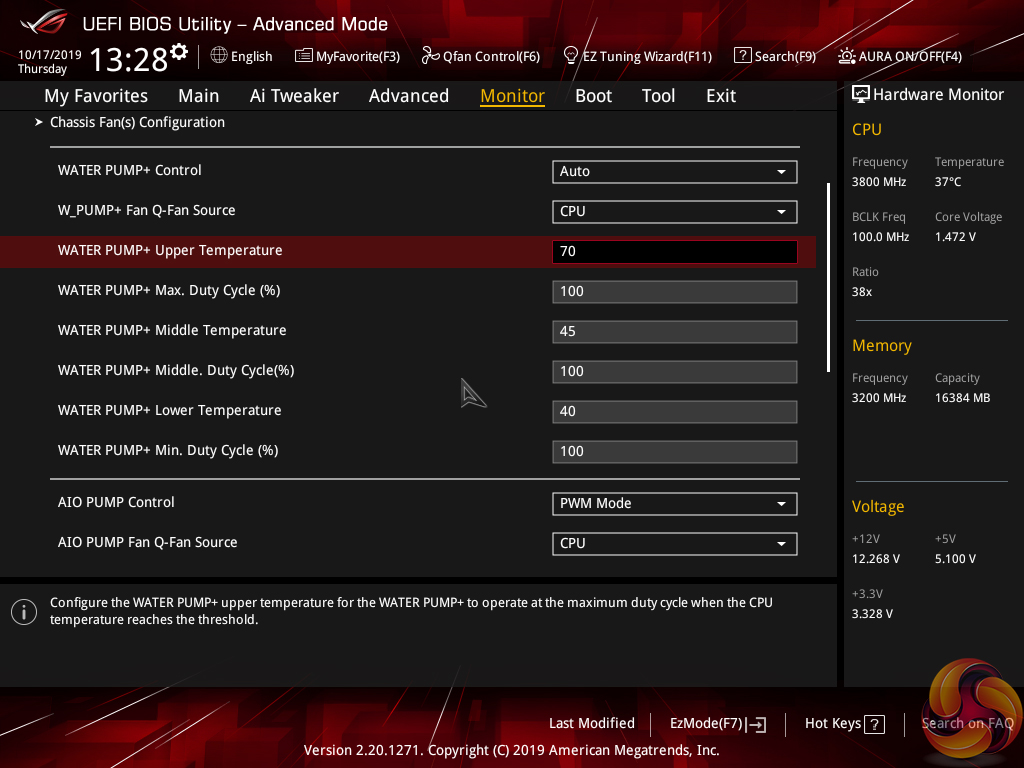The image size is (1024, 768).
Task: Select WATER PUMP+ Lower Temperature label
Action: (x=169, y=410)
